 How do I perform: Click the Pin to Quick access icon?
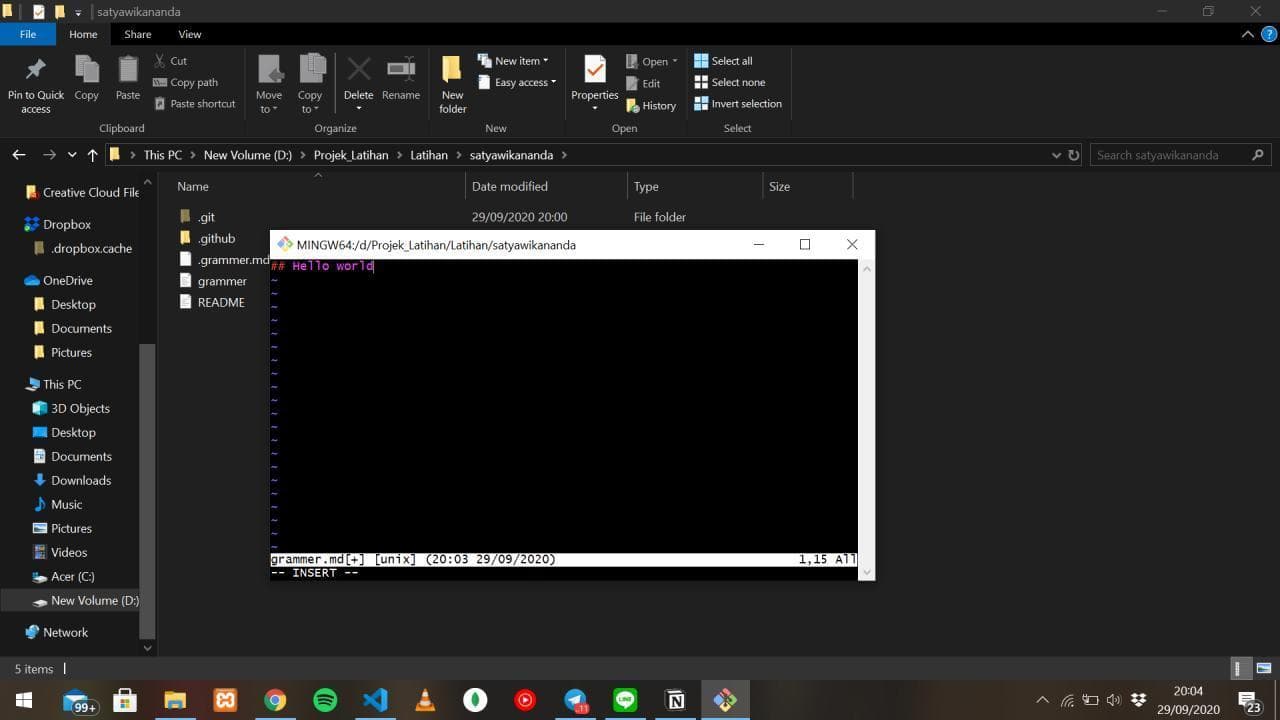pos(35,72)
